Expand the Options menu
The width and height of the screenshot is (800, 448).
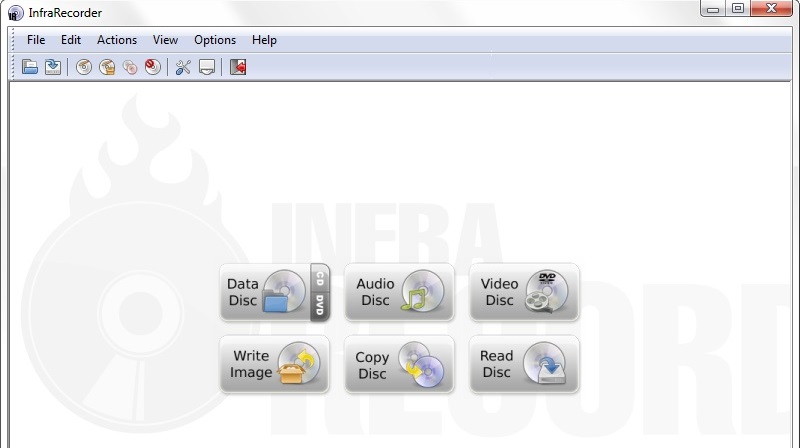point(215,40)
